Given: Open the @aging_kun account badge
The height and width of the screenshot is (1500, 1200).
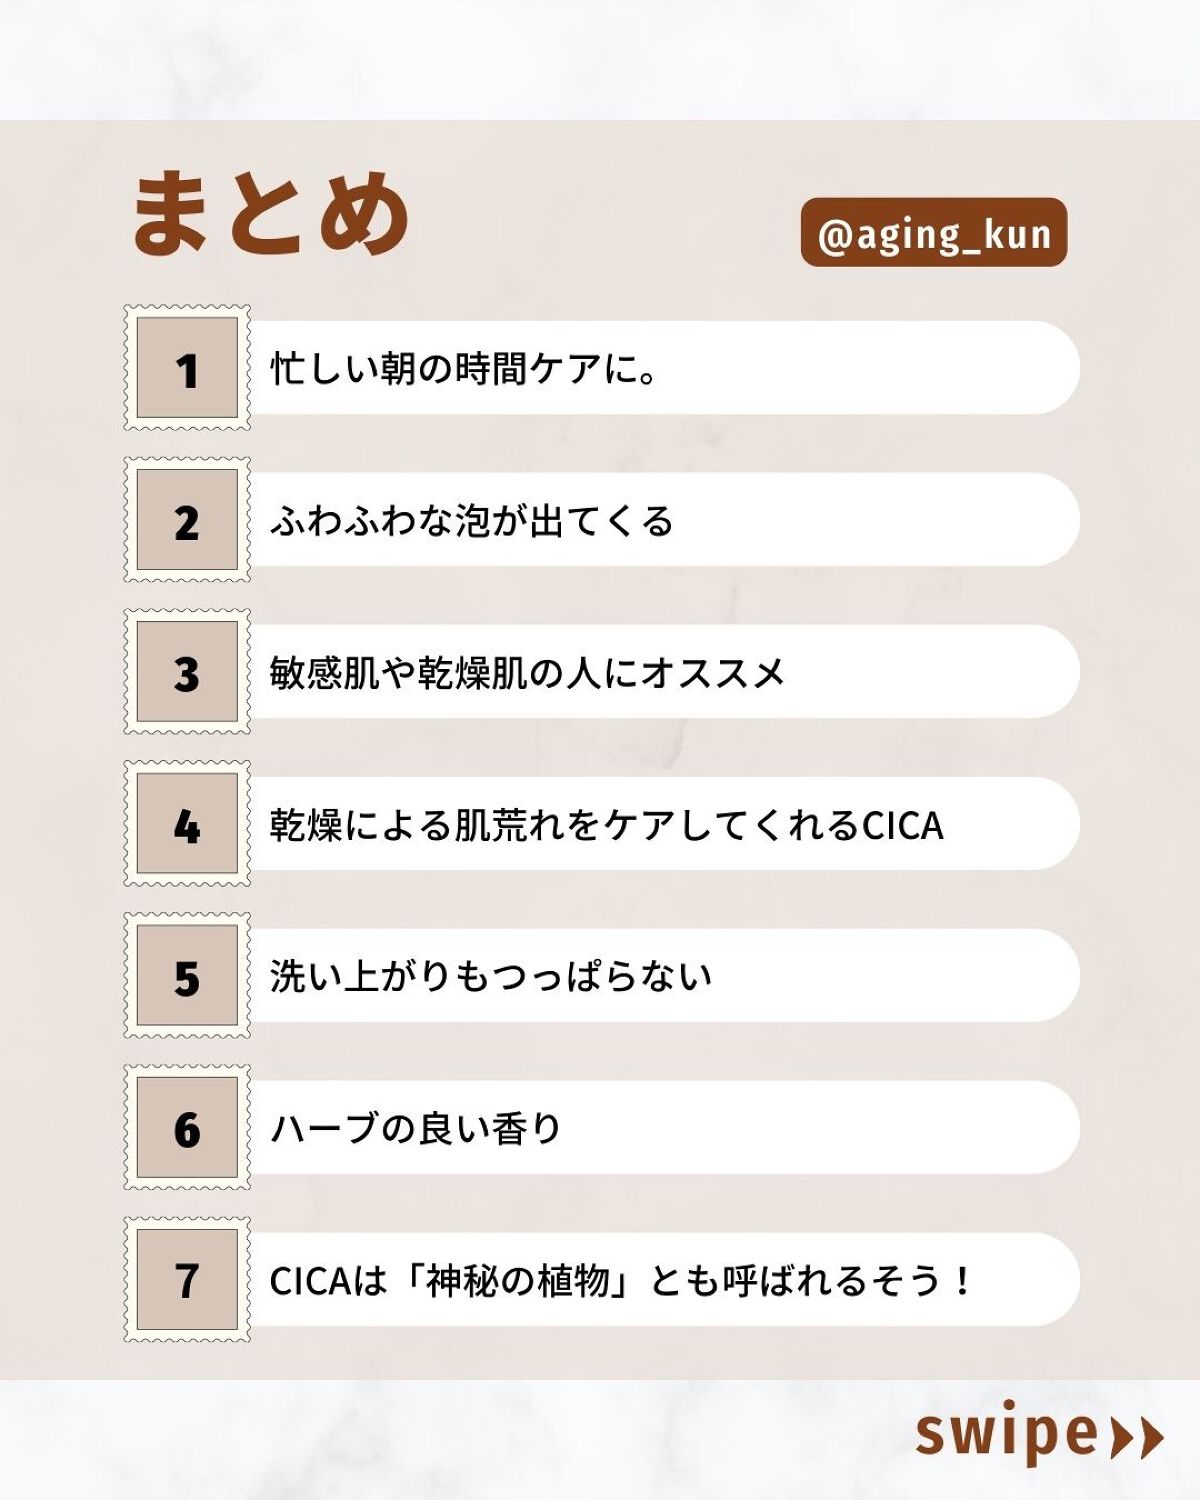Looking at the screenshot, I should tap(934, 233).
